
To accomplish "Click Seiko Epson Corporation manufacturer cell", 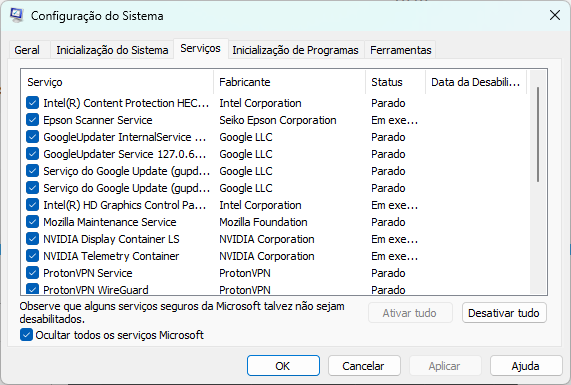I will 277,120.
